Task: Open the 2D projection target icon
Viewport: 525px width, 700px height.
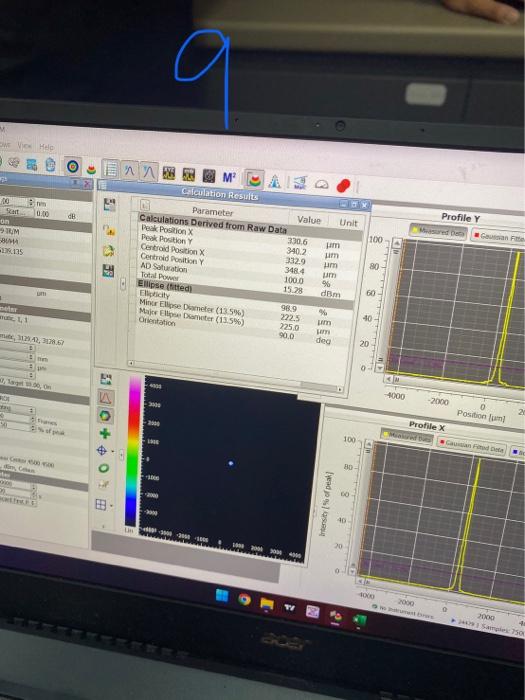Action: (73, 167)
